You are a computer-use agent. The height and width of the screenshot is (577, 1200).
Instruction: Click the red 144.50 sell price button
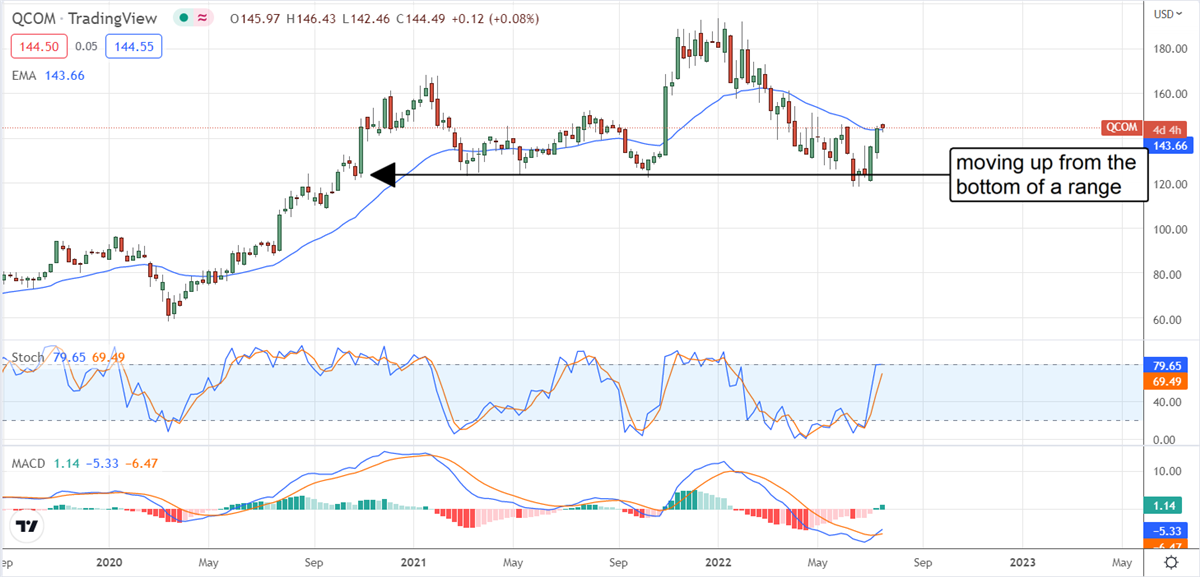click(x=35, y=45)
